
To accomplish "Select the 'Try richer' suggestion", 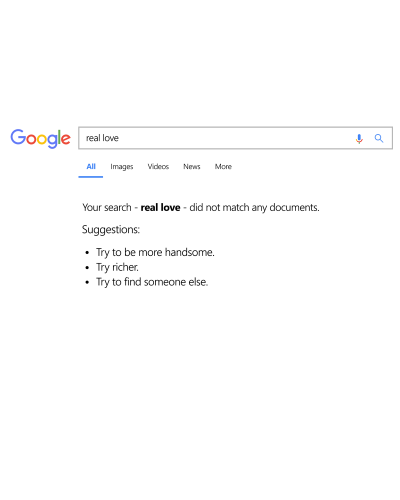I will click(x=117, y=267).
